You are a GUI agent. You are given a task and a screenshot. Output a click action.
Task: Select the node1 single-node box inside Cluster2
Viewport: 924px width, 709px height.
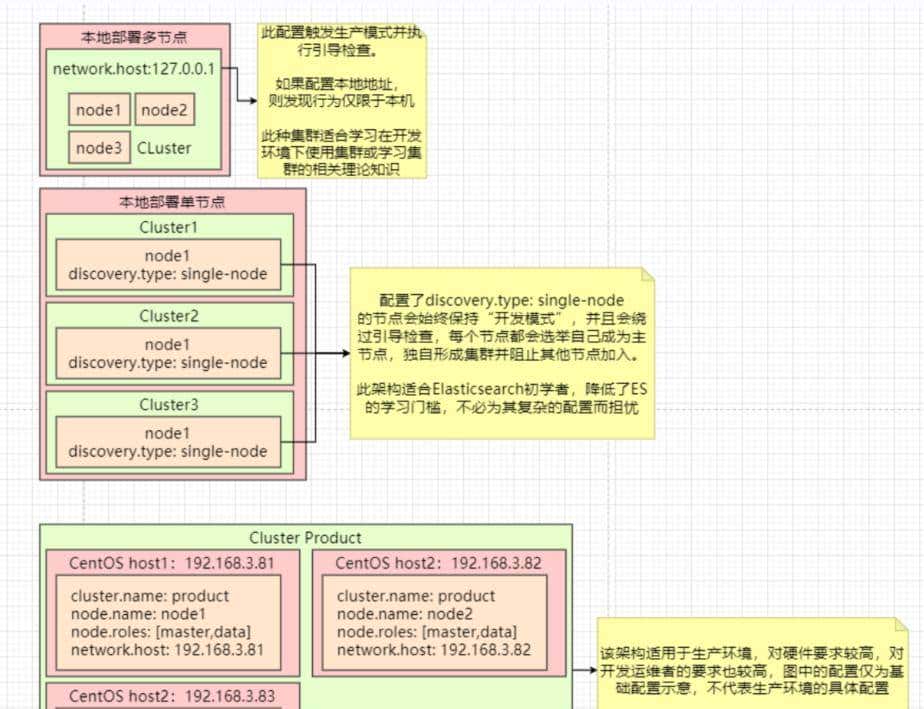170,355
